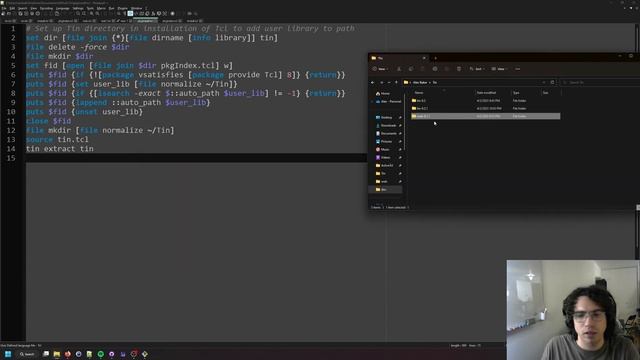640x360 pixels.
Task: Open the File menu in Notepad++
Action: 4,8
